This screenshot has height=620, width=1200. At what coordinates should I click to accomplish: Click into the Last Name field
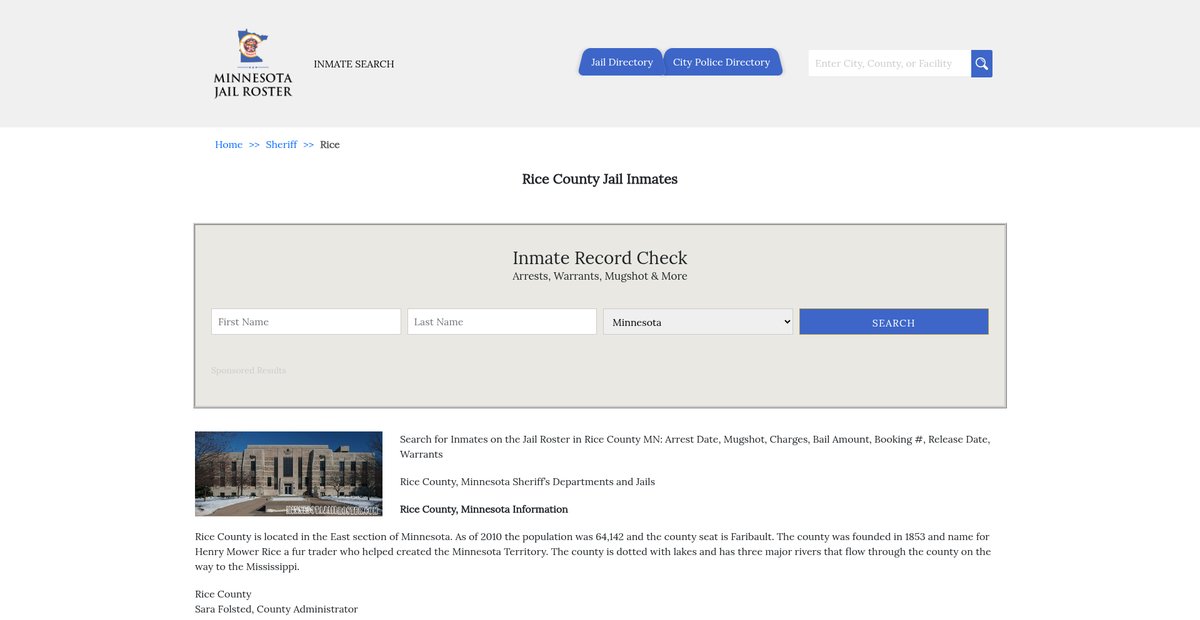tap(502, 322)
